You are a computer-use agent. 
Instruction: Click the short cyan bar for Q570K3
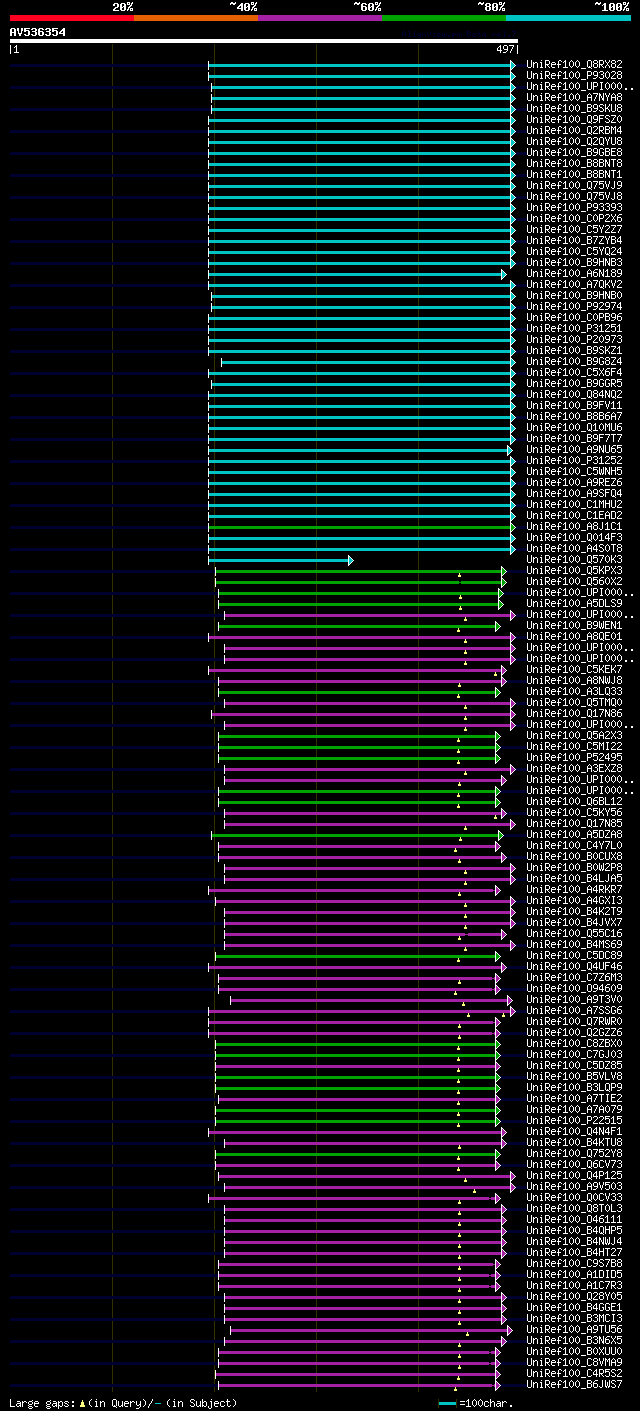point(281,560)
